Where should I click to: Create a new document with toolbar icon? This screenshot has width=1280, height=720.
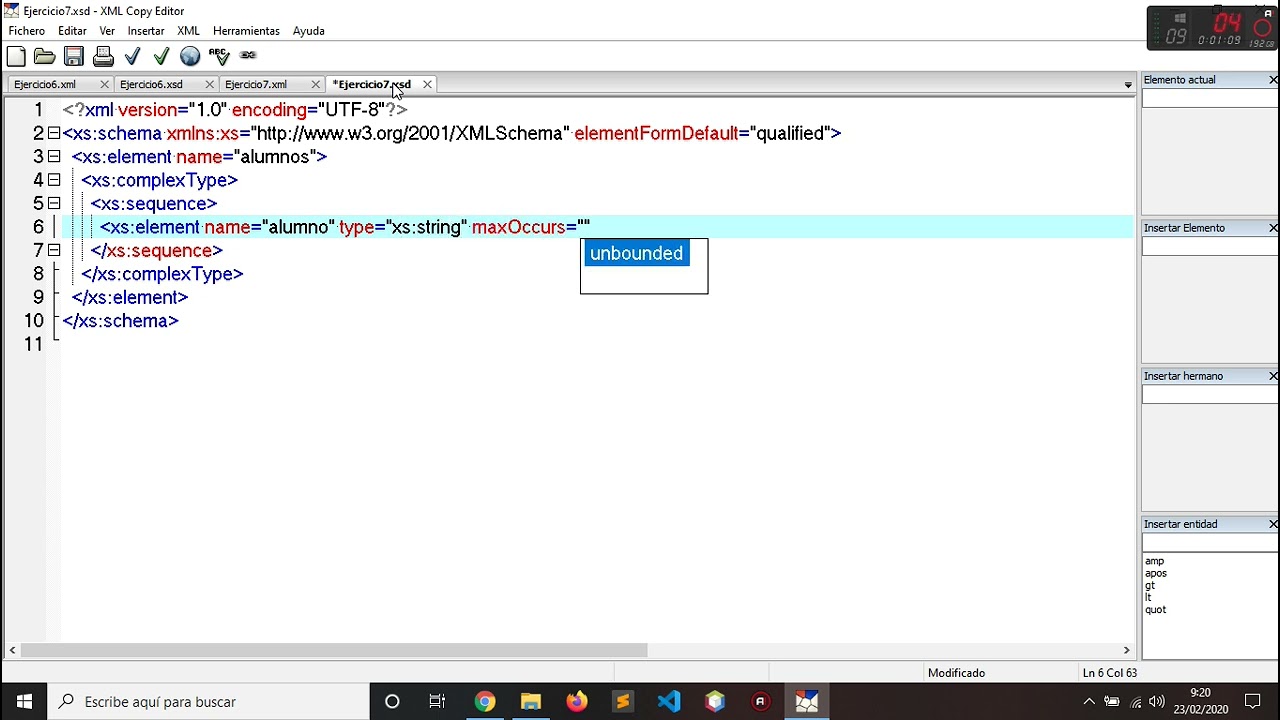pyautogui.click(x=16, y=56)
